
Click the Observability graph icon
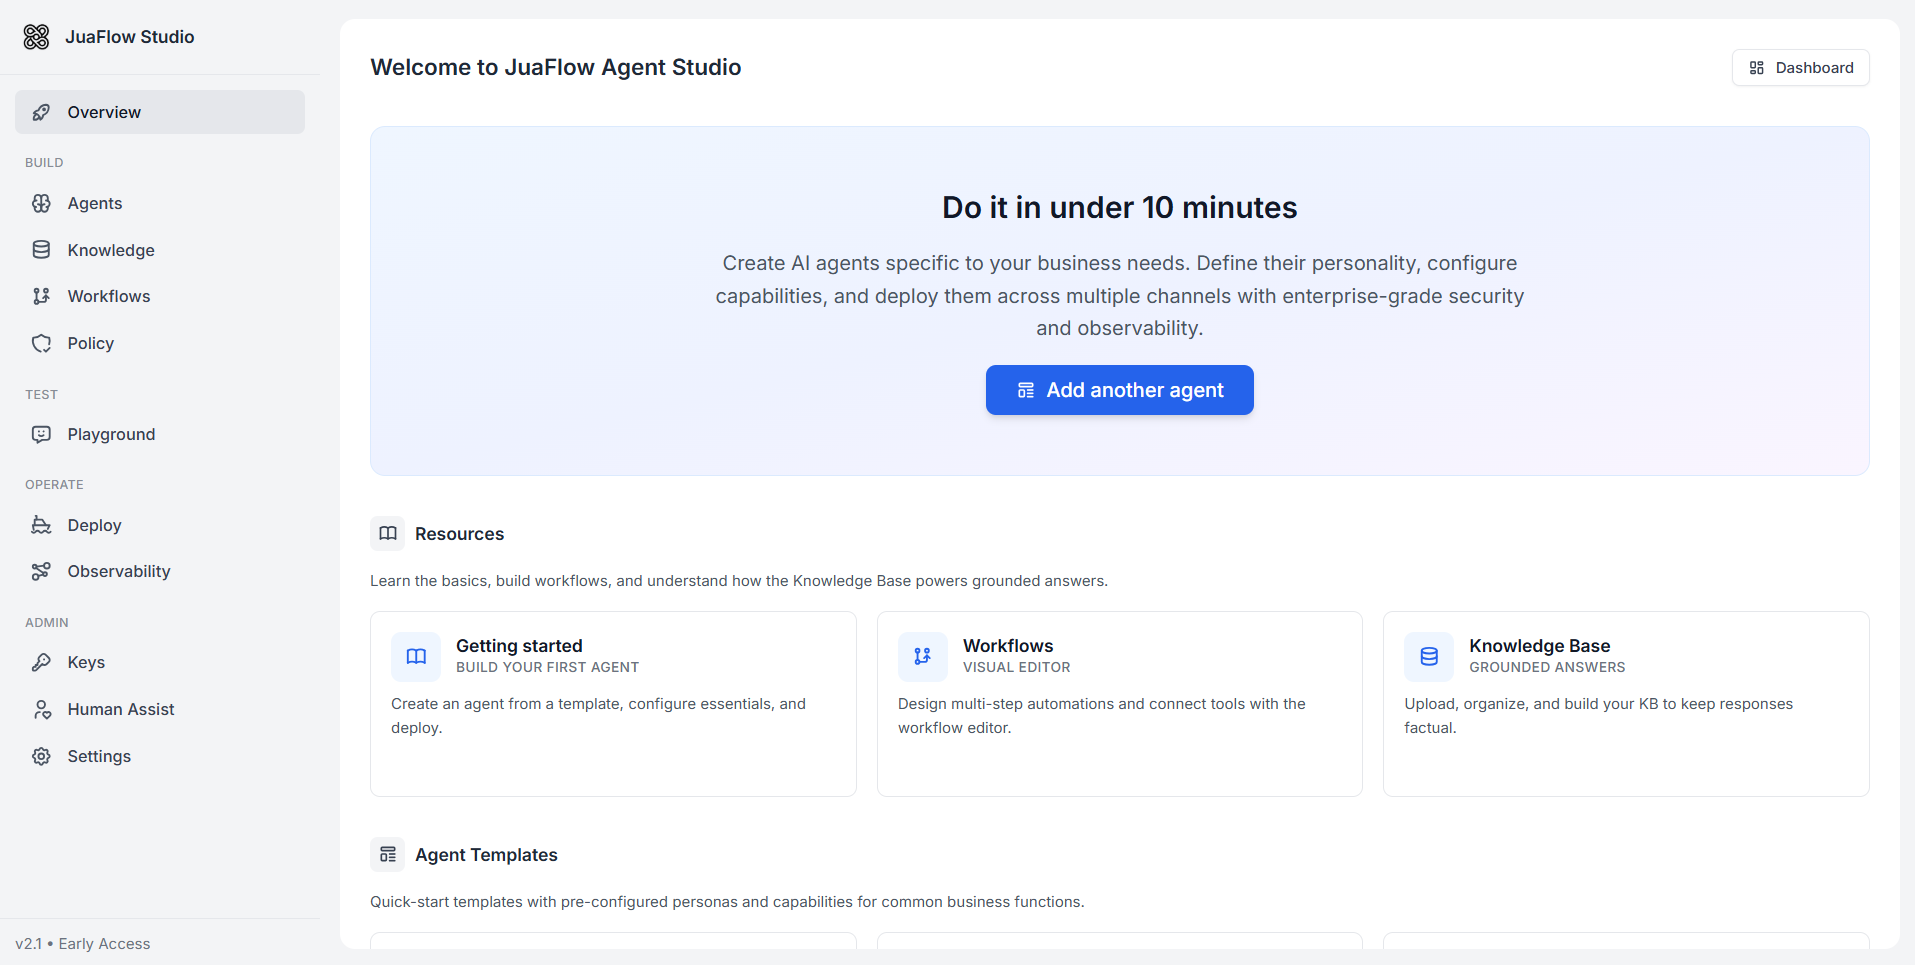(x=41, y=571)
